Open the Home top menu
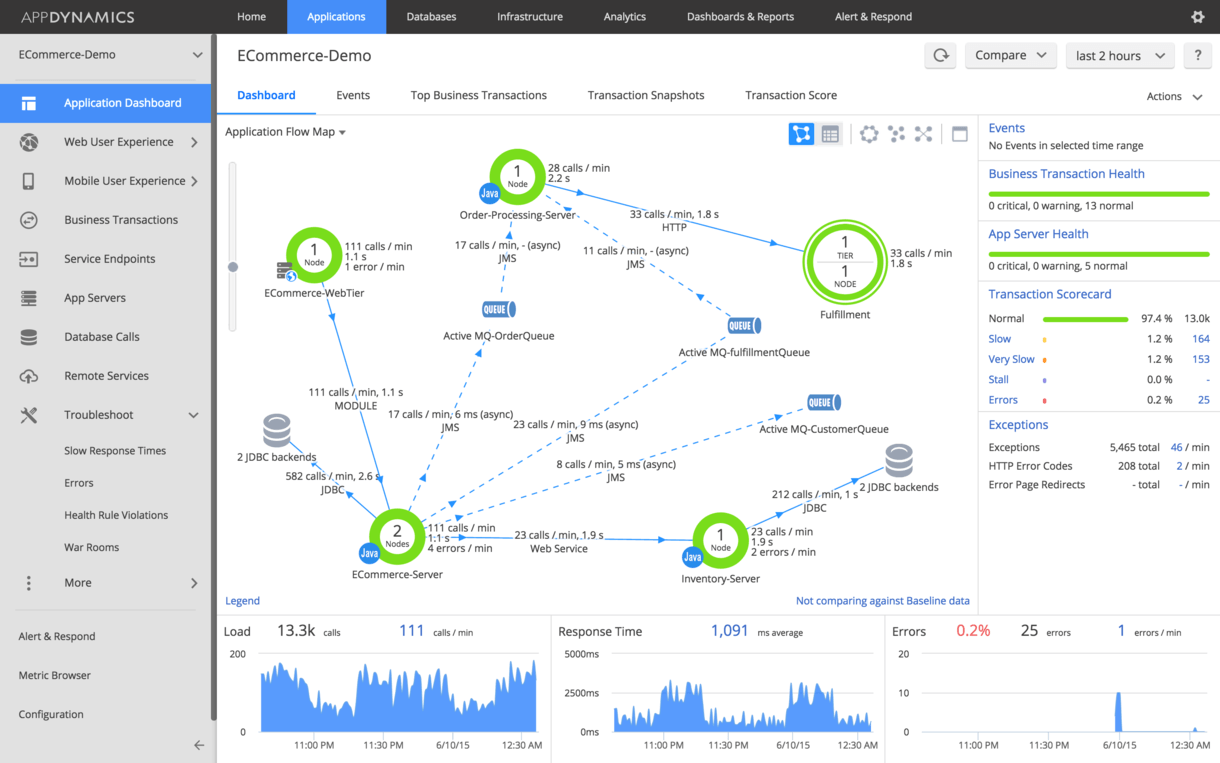Viewport: 1220px width, 763px height. pyautogui.click(x=251, y=17)
